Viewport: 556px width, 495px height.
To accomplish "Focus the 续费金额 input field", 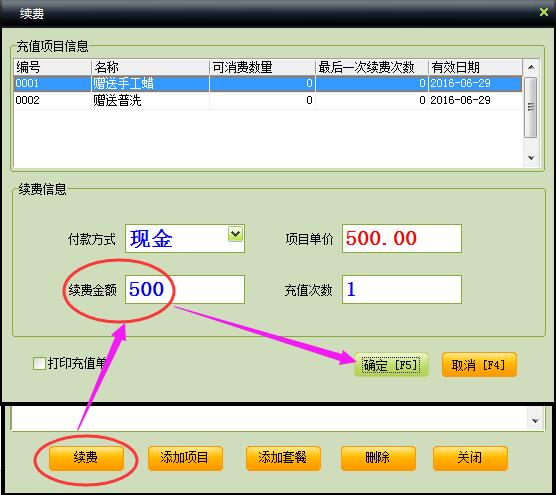I will 185,289.
